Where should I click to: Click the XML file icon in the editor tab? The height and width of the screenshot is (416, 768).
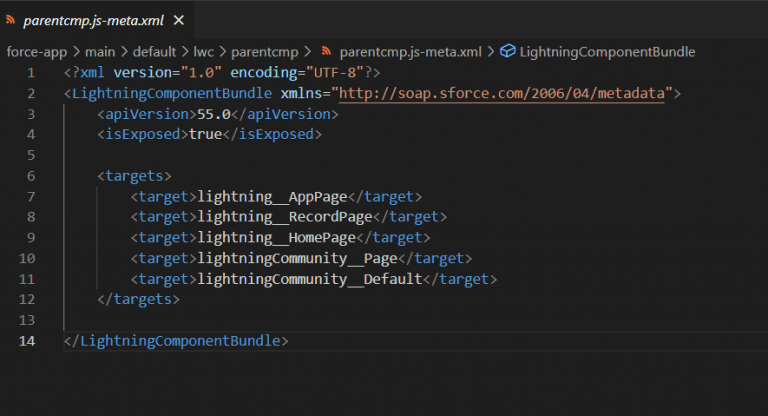pos(11,20)
